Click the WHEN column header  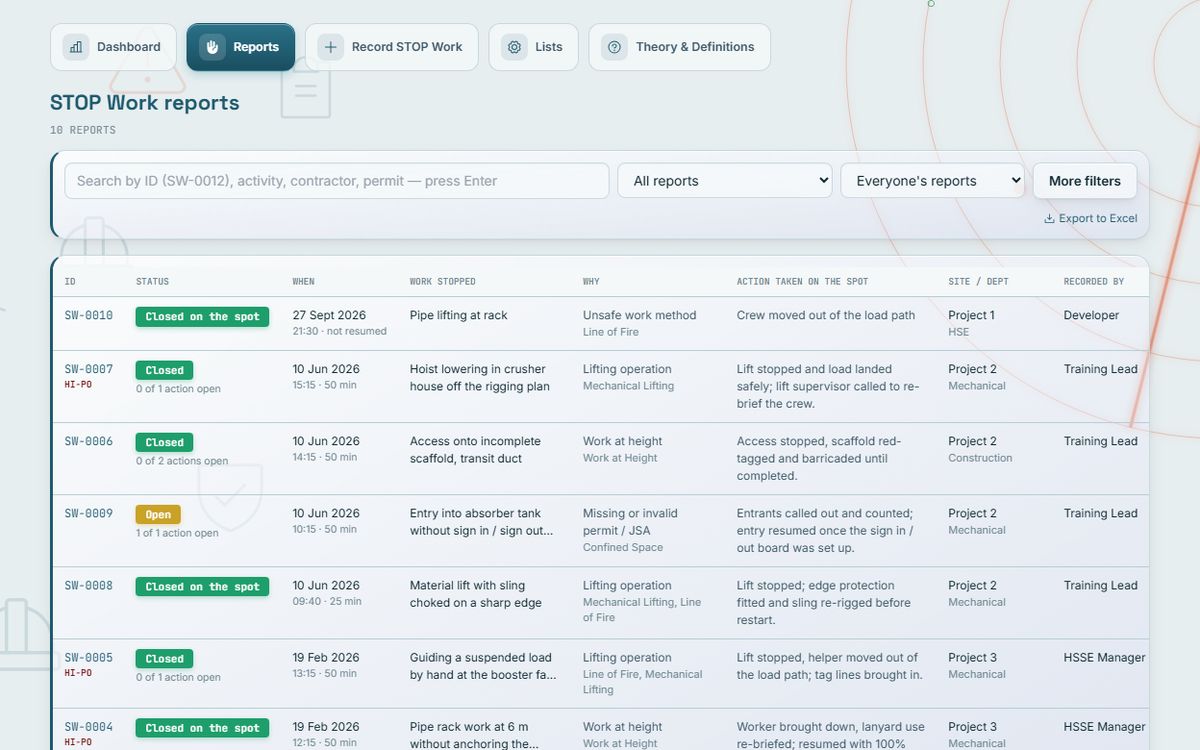[x=303, y=282]
